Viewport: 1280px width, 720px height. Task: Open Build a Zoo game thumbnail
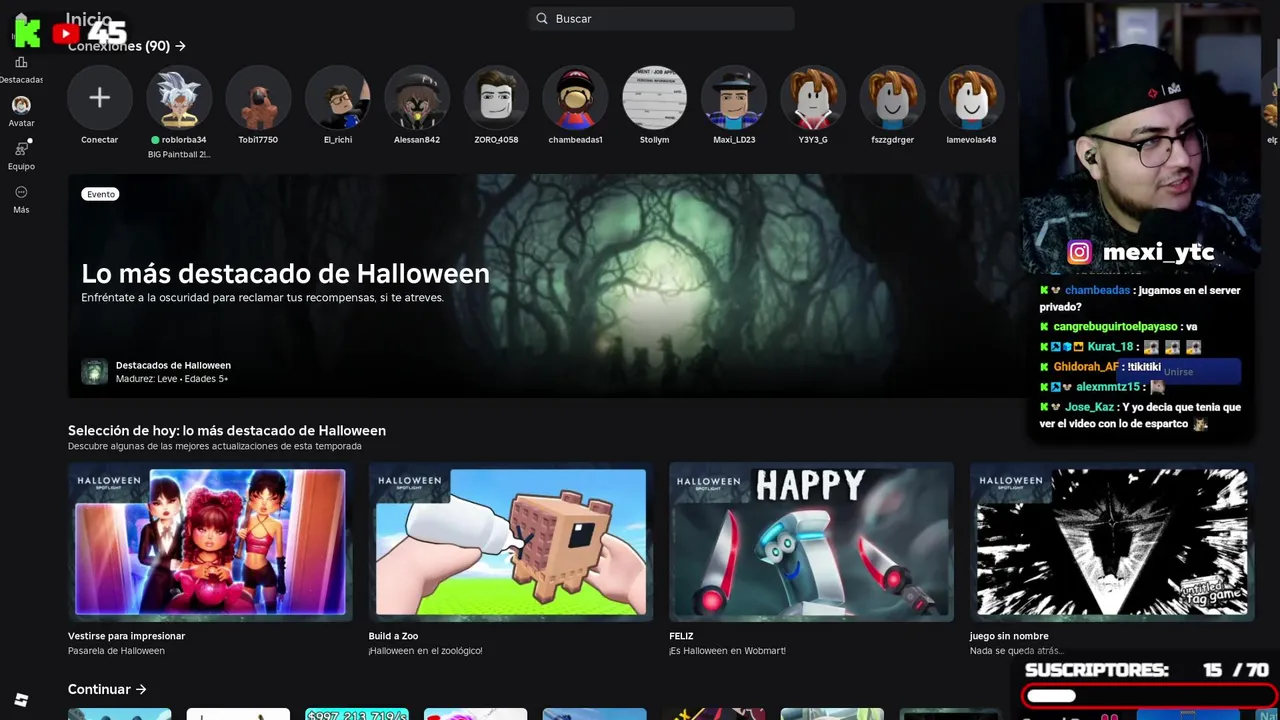(x=510, y=541)
